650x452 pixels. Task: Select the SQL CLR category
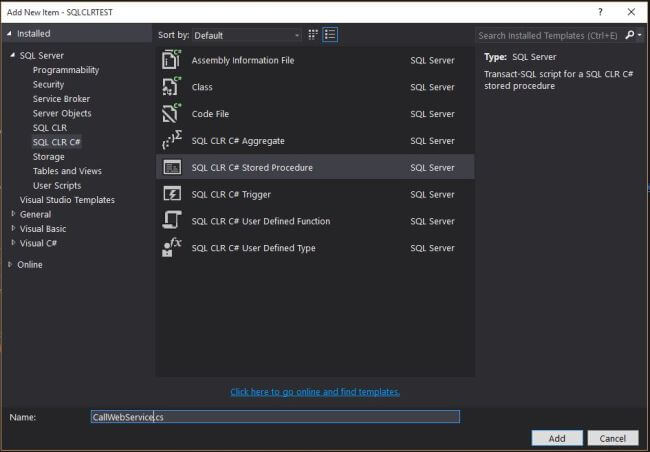(50, 128)
